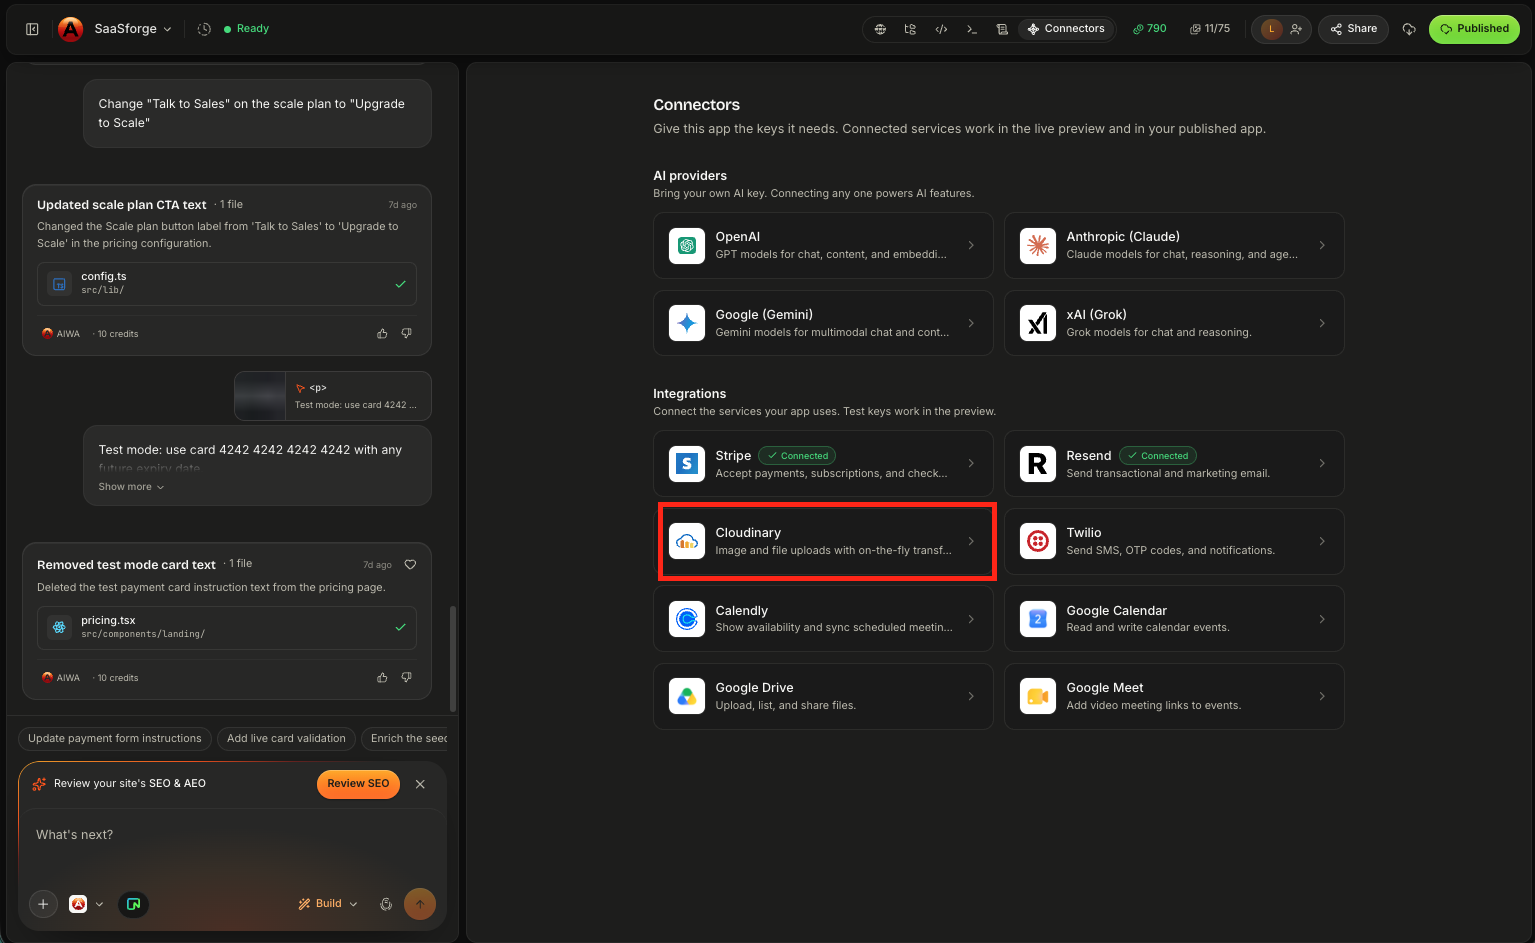Expand message with Show more

pyautogui.click(x=131, y=487)
